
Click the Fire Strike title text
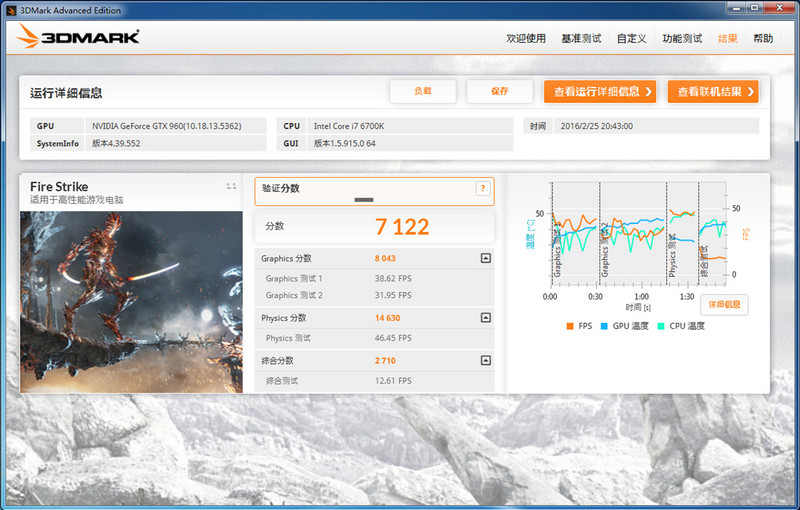click(x=59, y=187)
